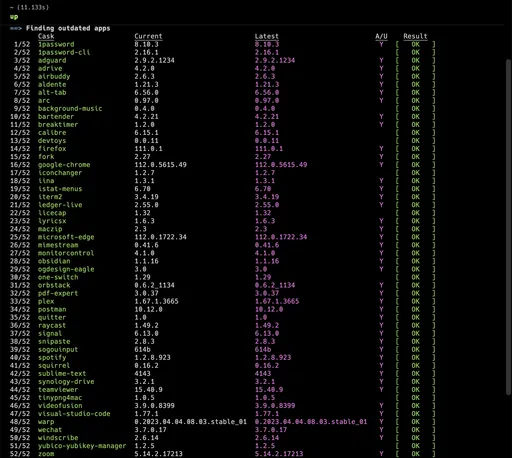Click the 'A/U' column header
The height and width of the screenshot is (458, 512).
(x=381, y=36)
